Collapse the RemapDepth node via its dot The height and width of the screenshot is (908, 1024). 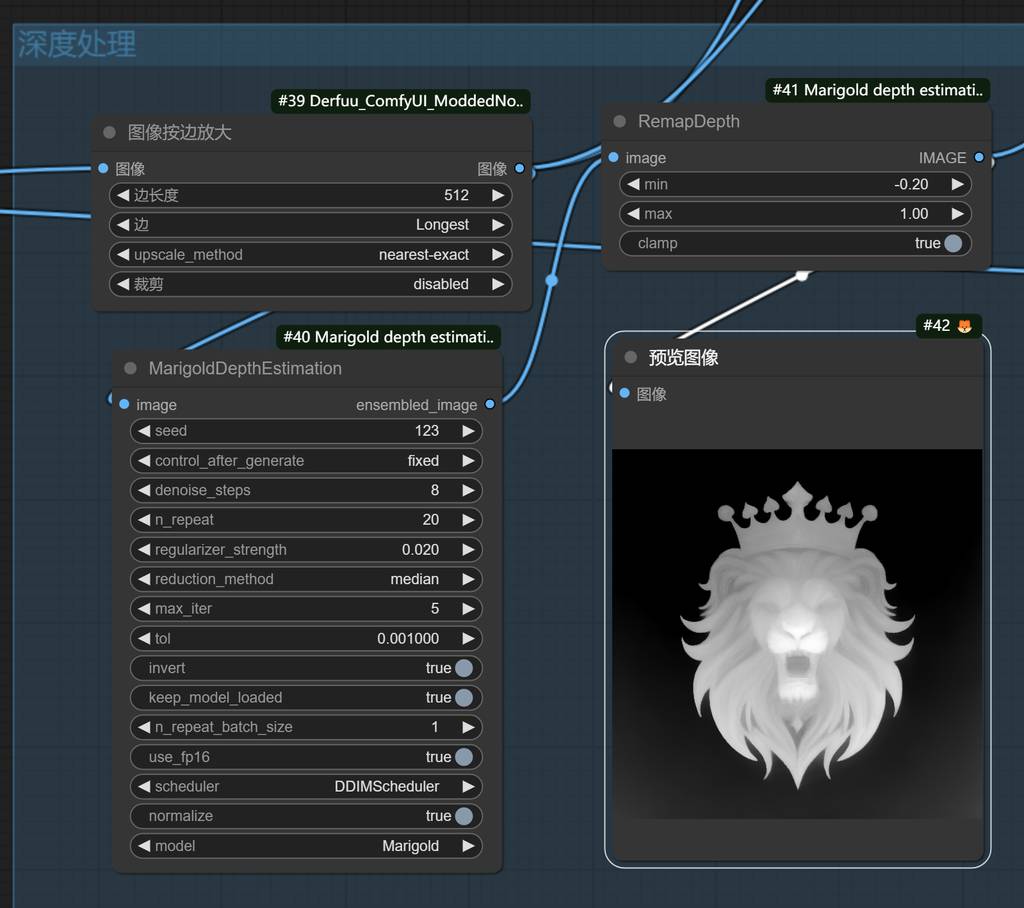(x=619, y=121)
